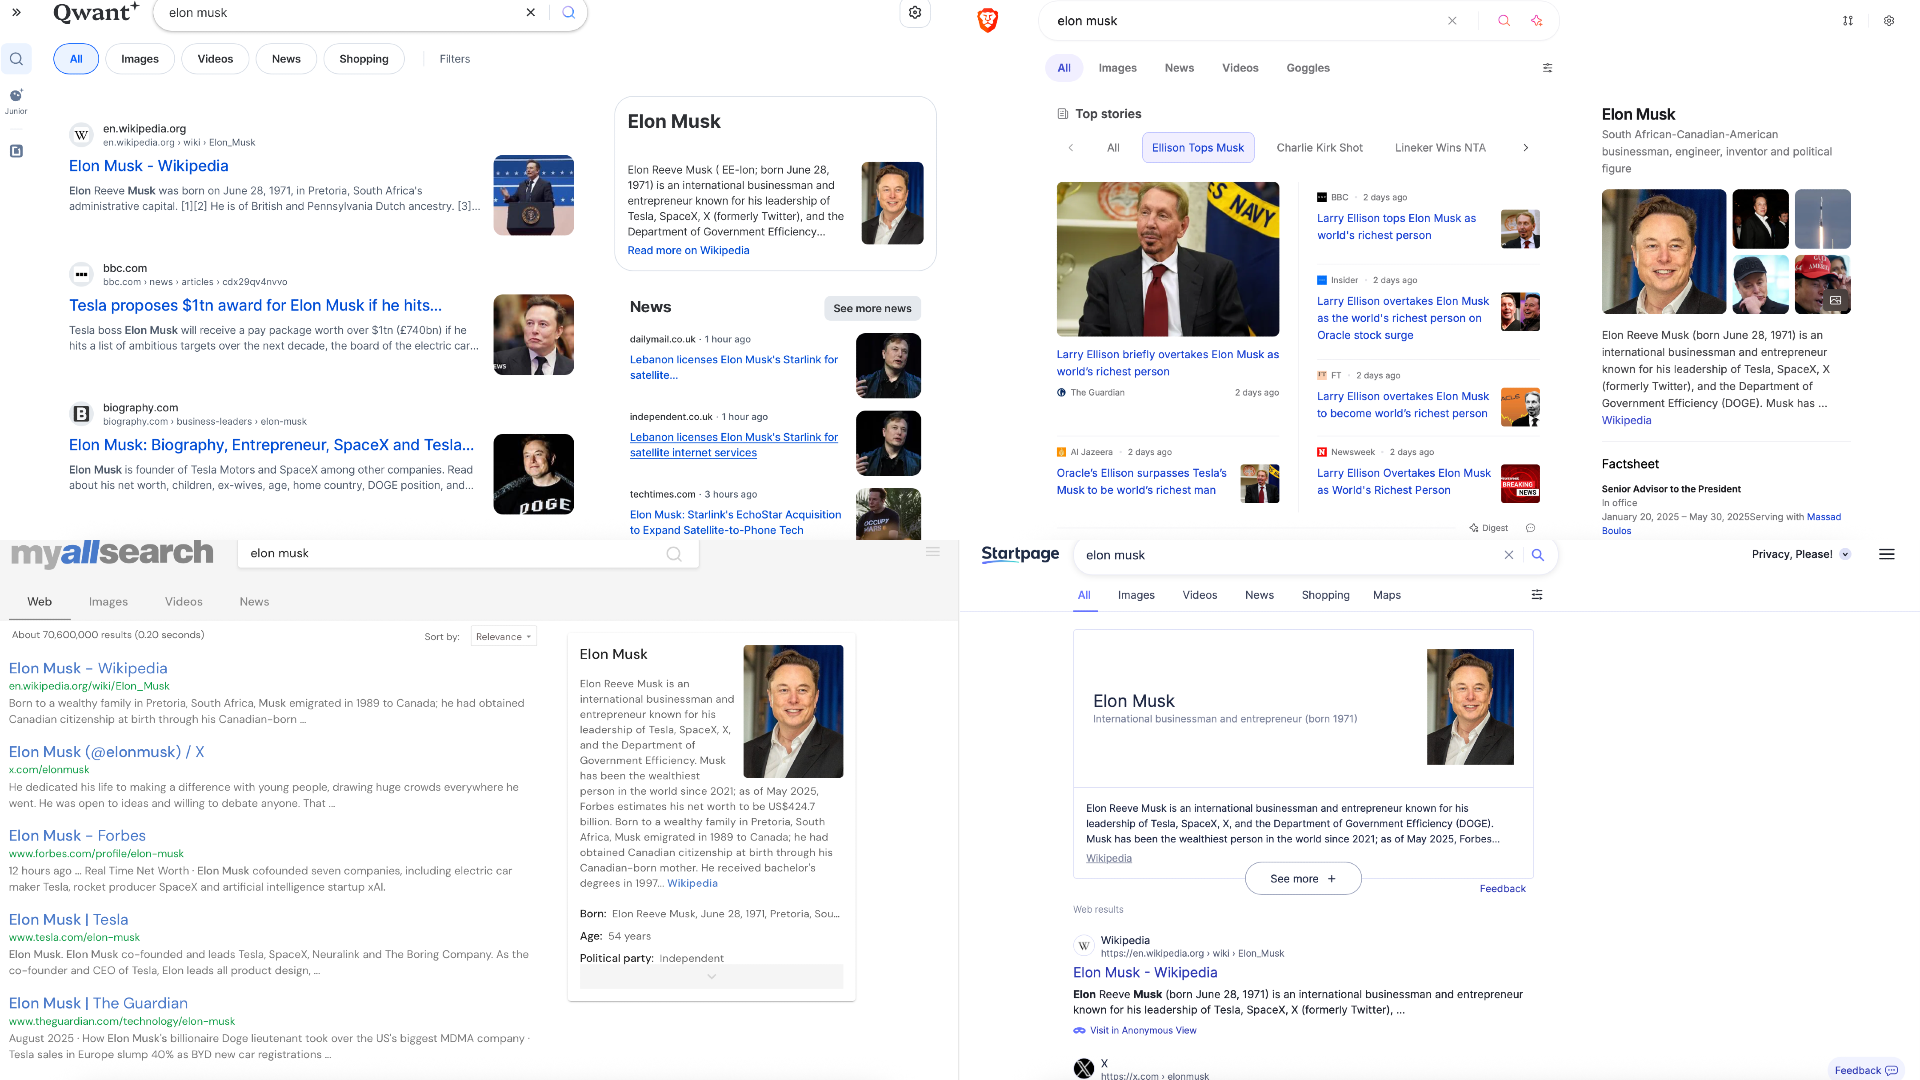Image resolution: width=1920 pixels, height=1080 pixels.
Task: Click Startpage search magnifier icon
Action: click(1537, 555)
